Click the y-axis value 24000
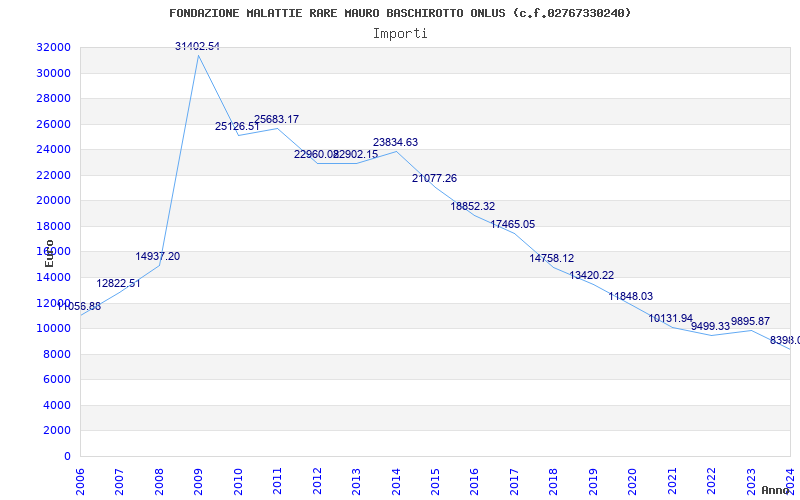800x500 pixels. pyautogui.click(x=53, y=149)
